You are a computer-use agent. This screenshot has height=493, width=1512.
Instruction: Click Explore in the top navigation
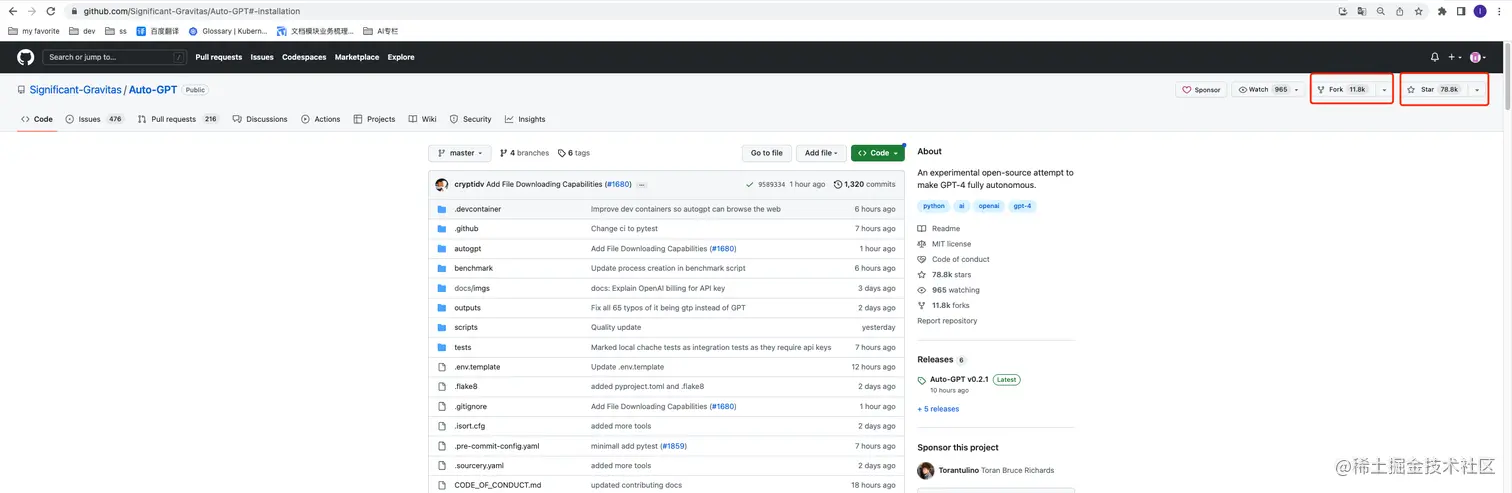point(401,57)
